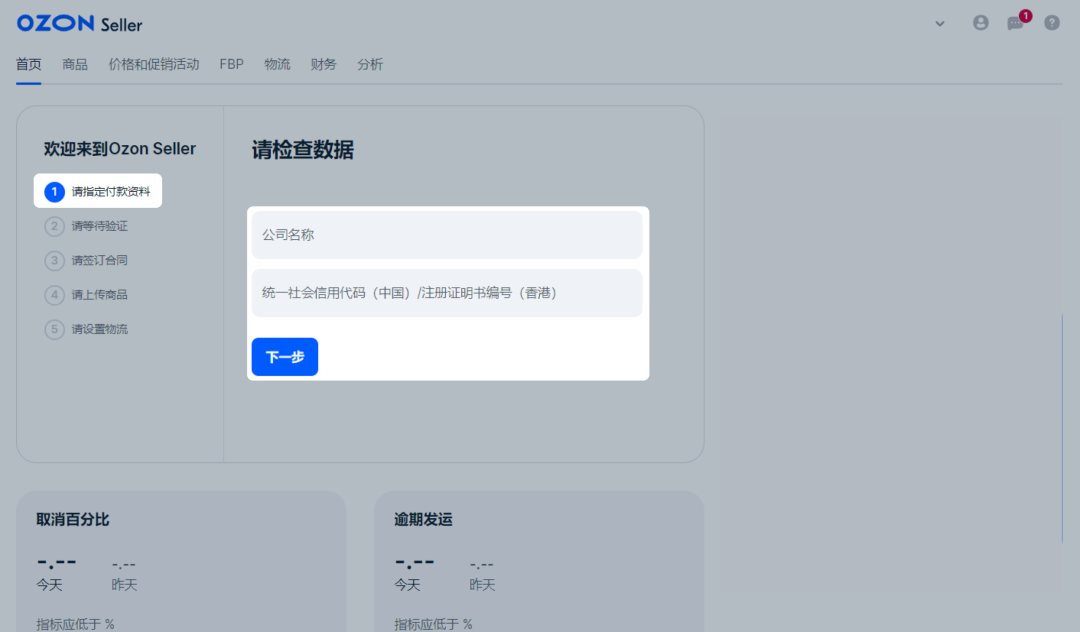Open the user account profile icon

[981, 23]
